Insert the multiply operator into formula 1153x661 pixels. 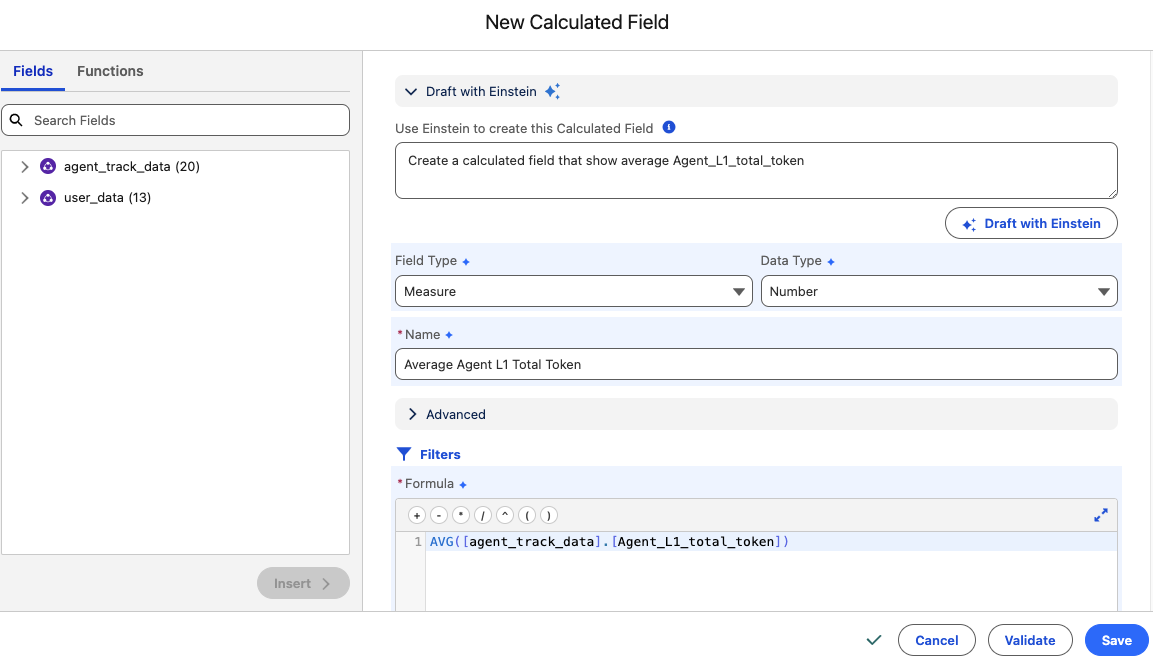(x=461, y=515)
